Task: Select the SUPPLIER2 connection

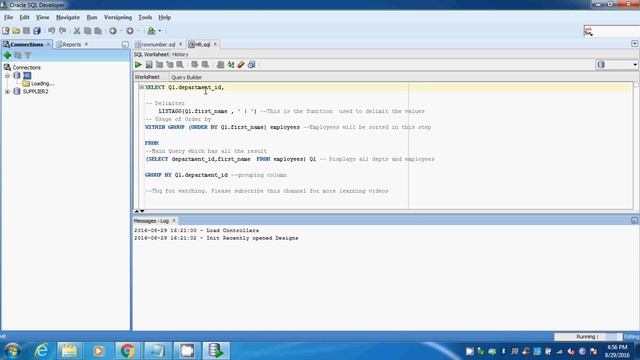Action: tap(36, 91)
